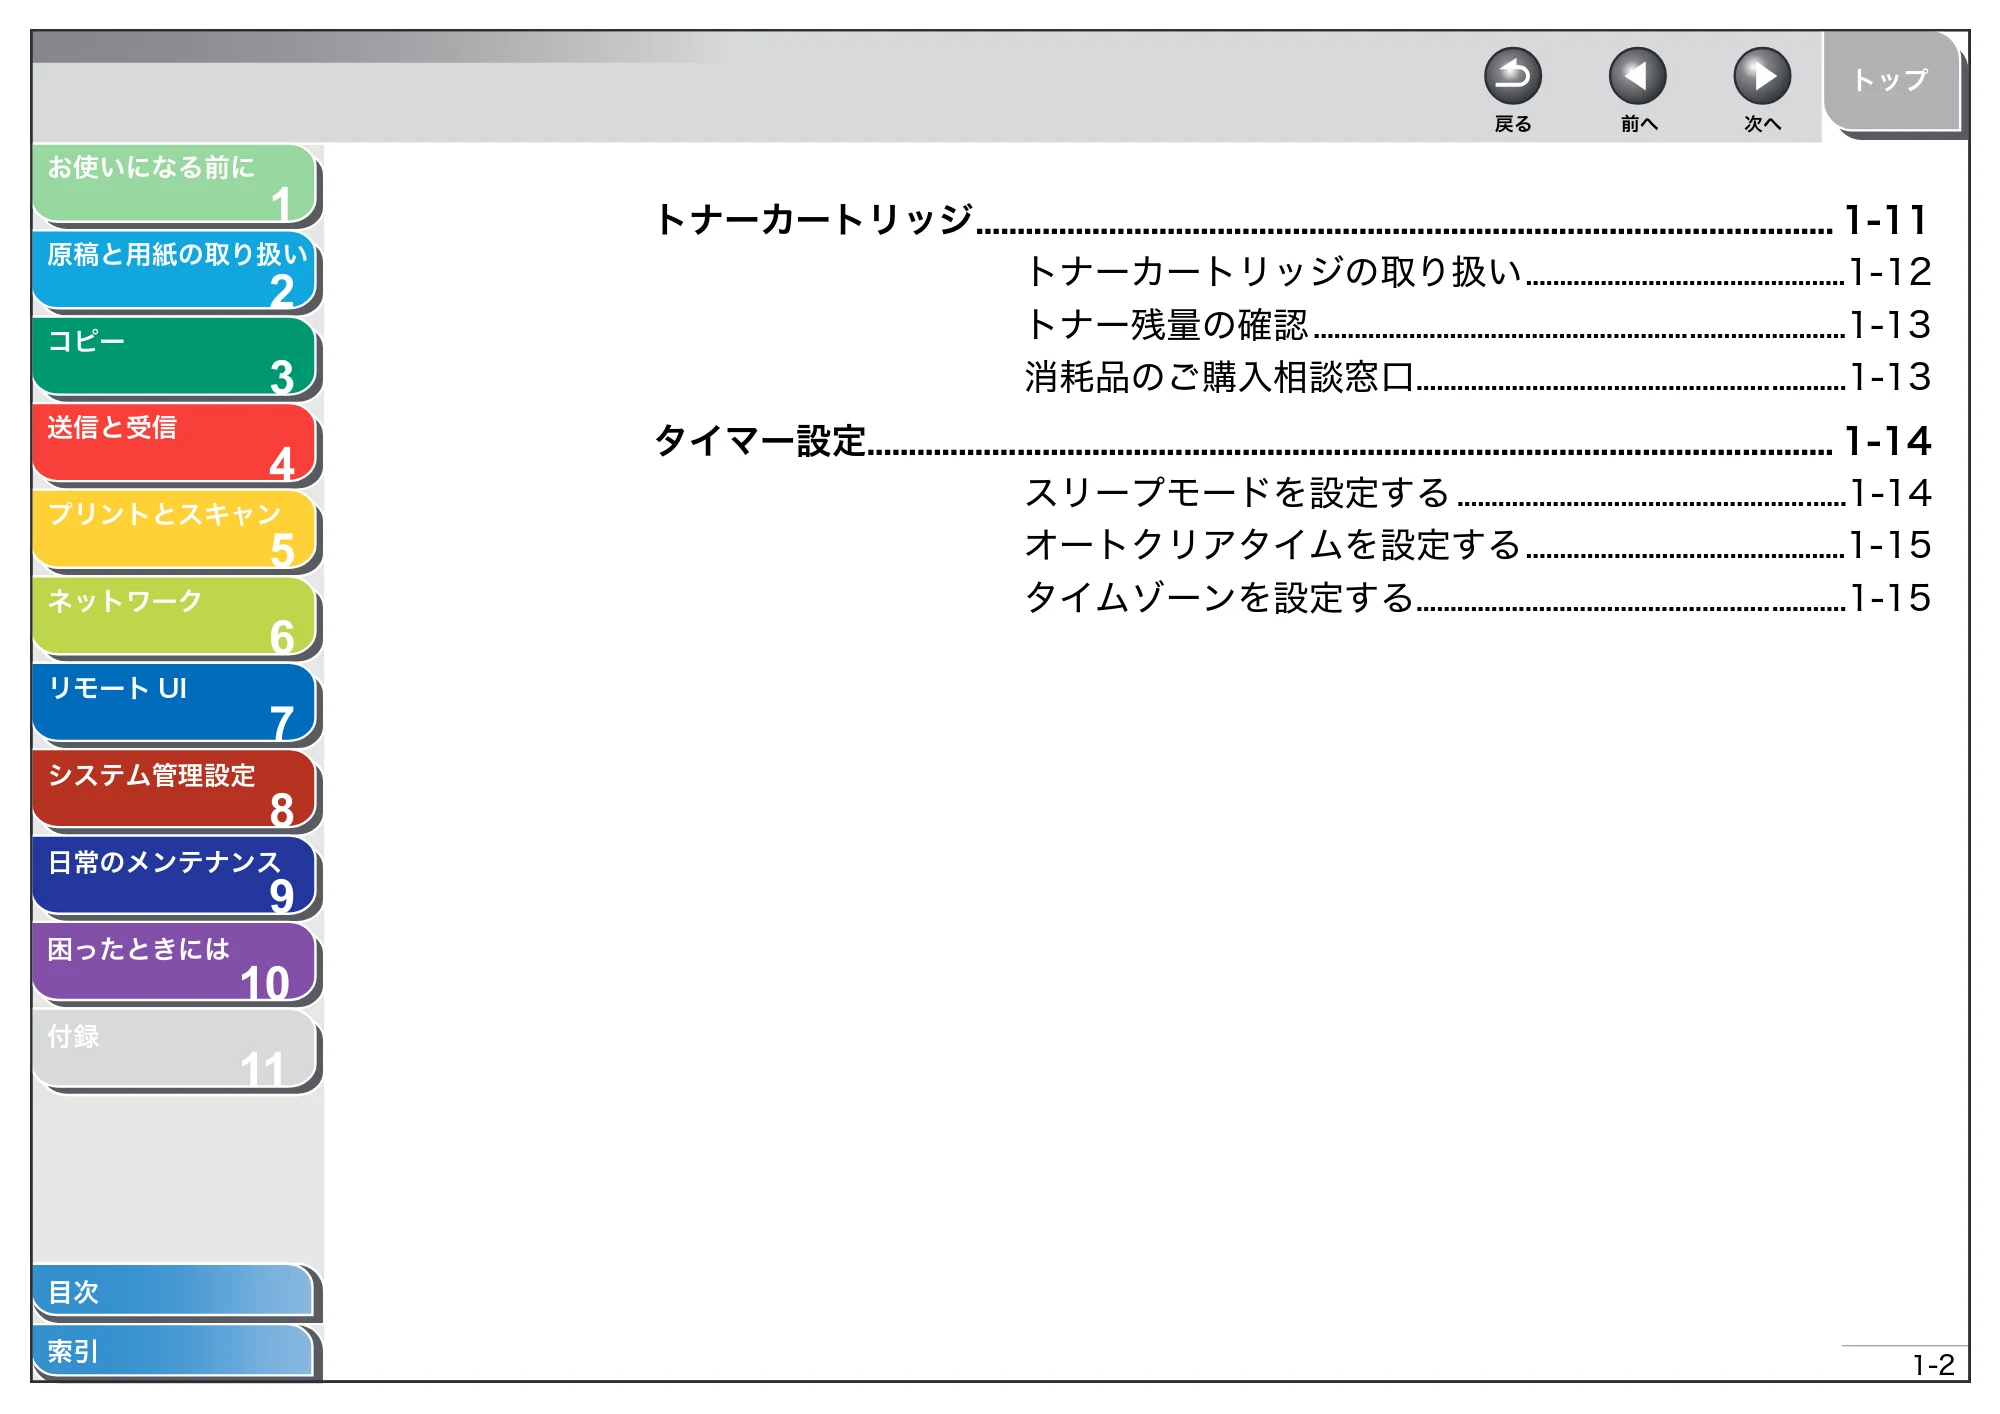
Task: Click the 次へ (next) right arrow icon
Action: [1761, 77]
